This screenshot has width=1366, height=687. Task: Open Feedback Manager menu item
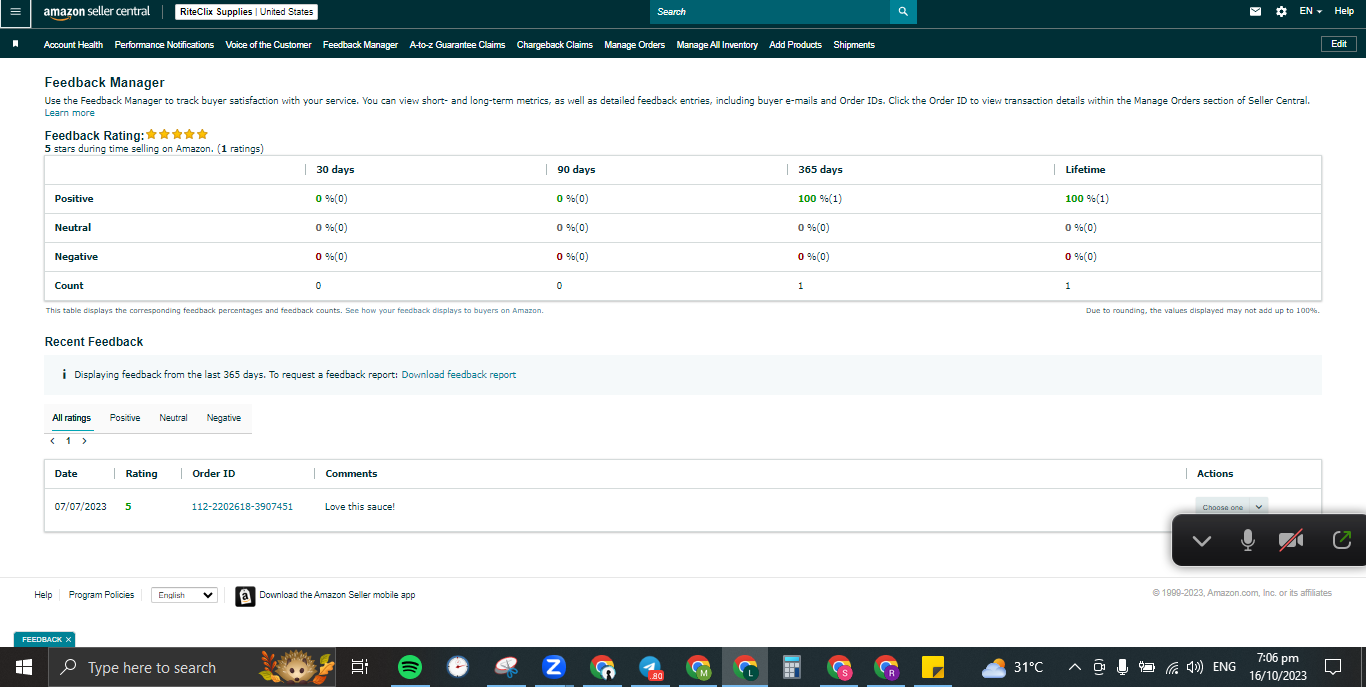[x=360, y=44]
